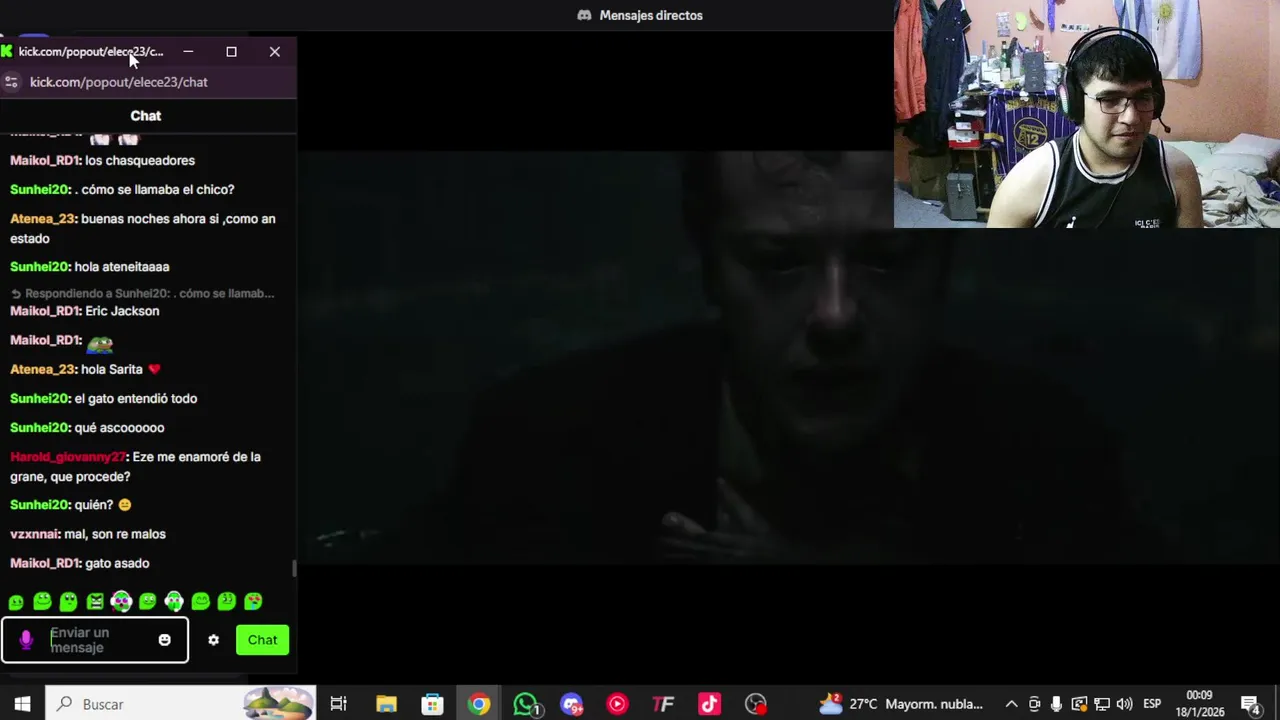Open the network icon in system tray
The image size is (1280, 720).
1101,704
